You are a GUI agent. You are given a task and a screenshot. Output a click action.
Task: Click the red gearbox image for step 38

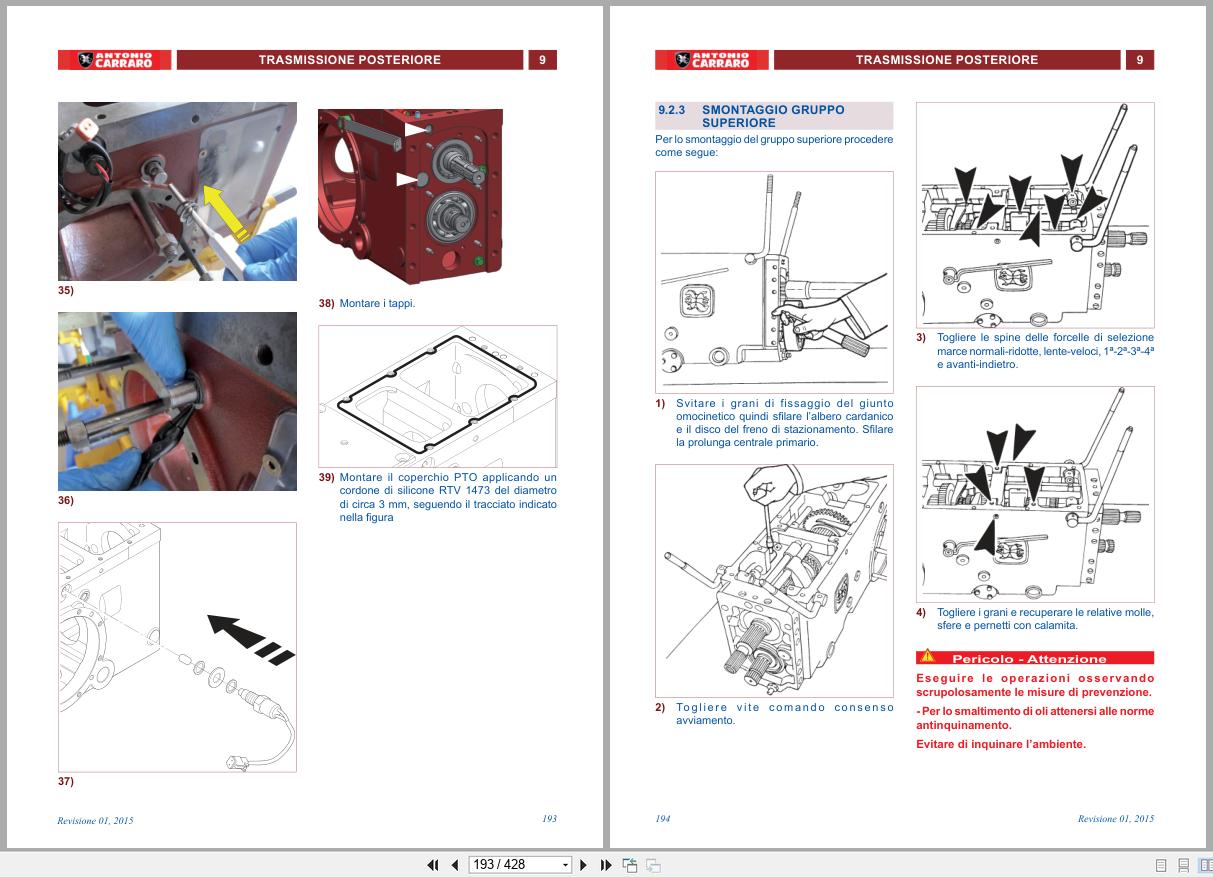coord(410,198)
